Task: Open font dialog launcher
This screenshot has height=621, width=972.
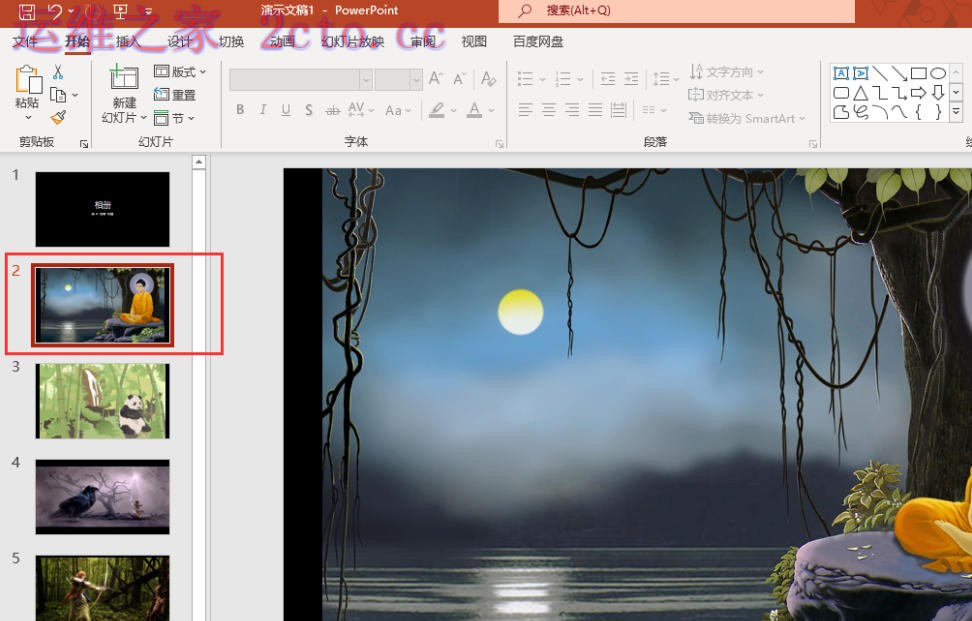Action: (500, 144)
